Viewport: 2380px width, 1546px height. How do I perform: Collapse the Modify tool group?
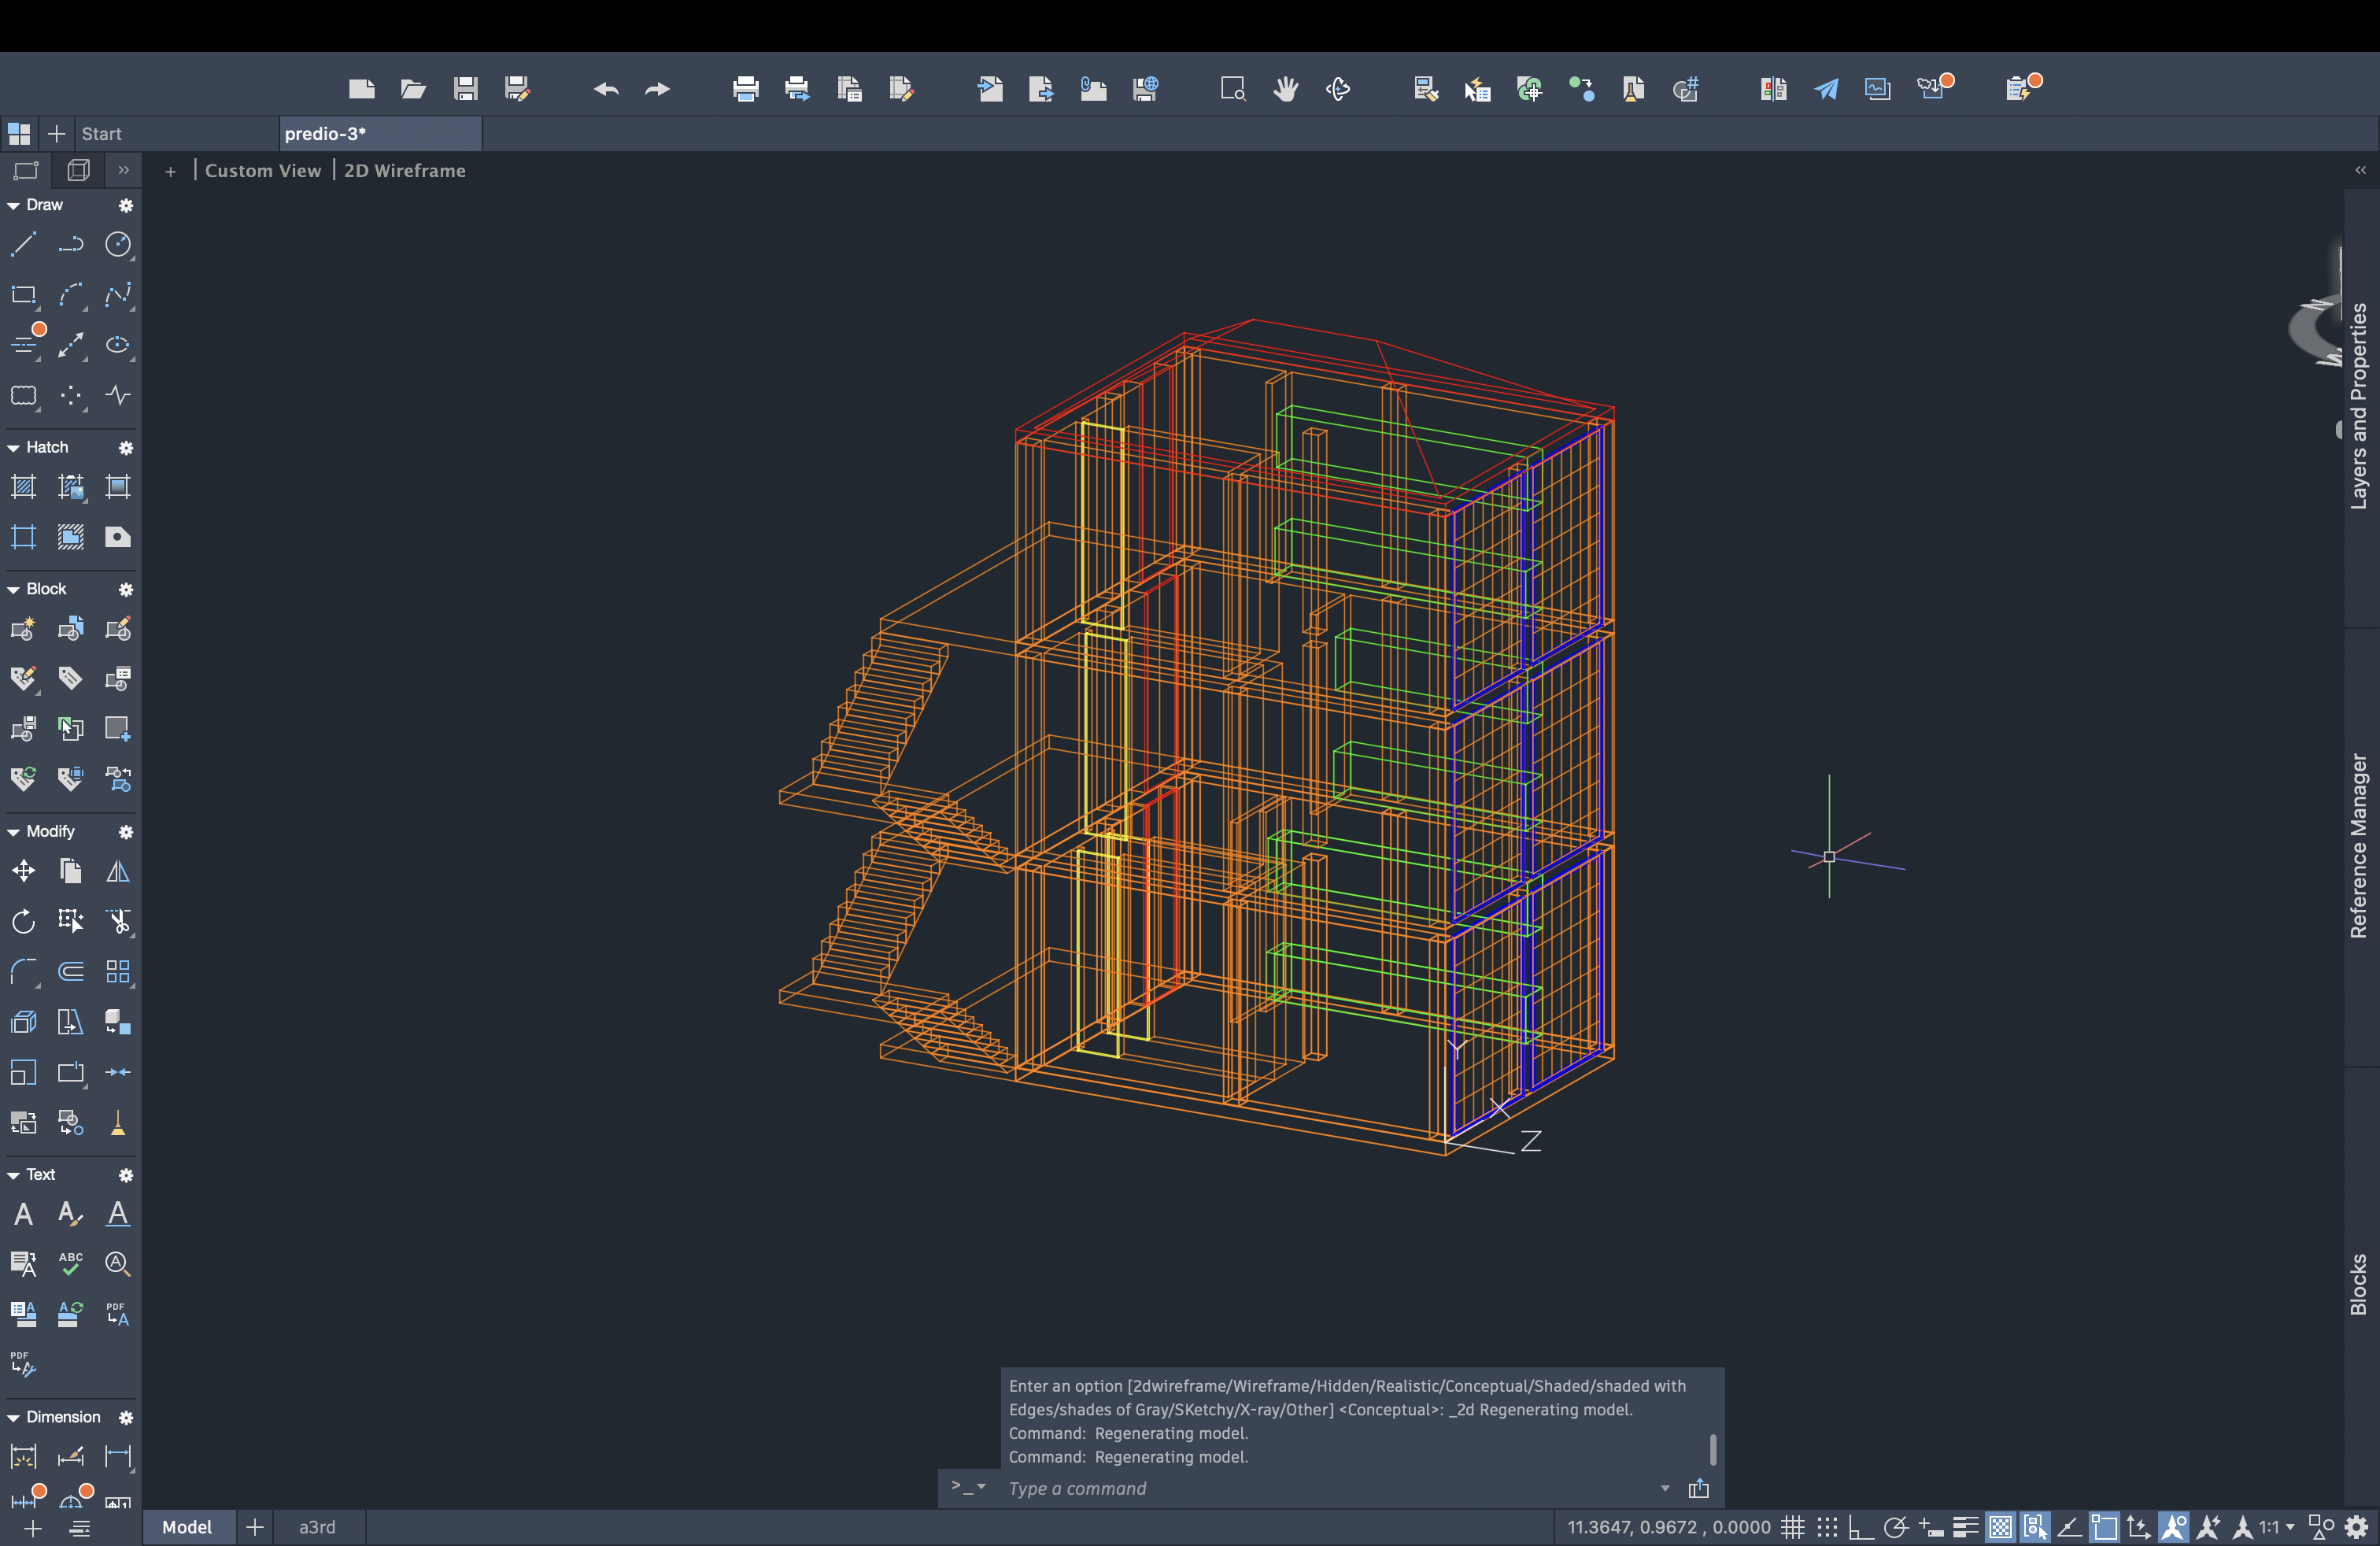coord(14,832)
